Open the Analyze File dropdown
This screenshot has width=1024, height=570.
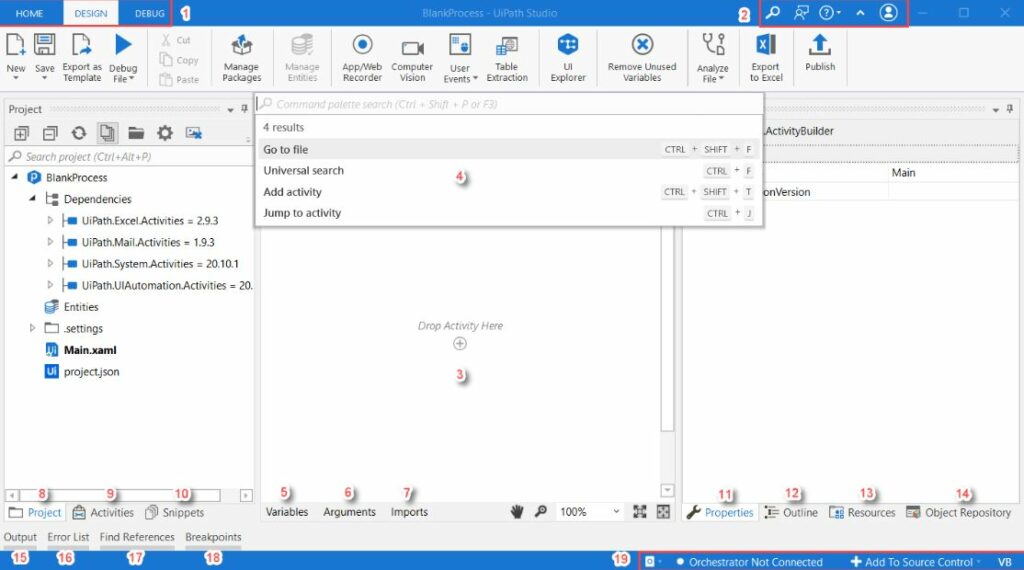point(712,59)
